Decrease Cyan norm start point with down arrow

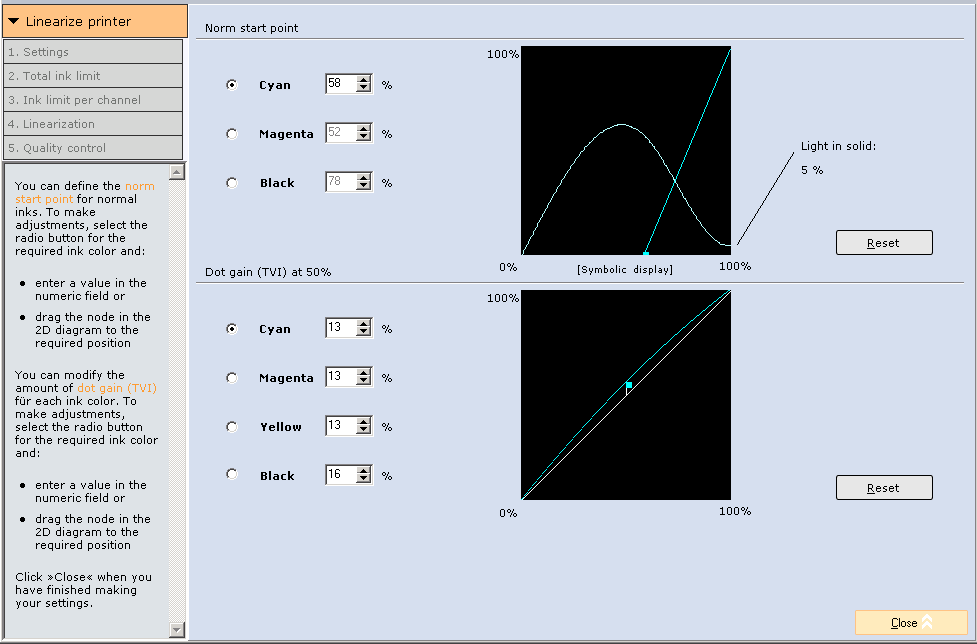pos(364,88)
